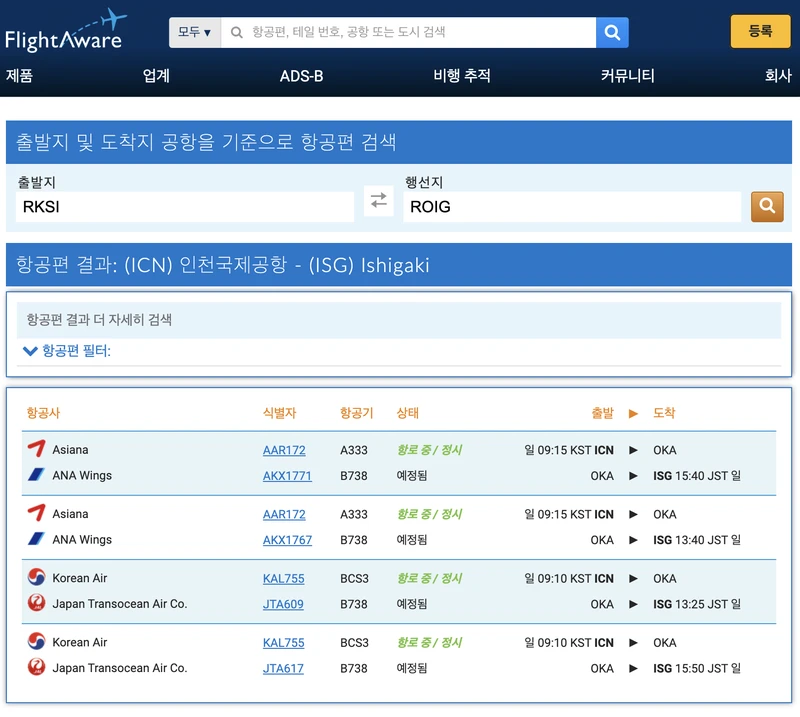Click ANA Wings logo beside AKX1767
Viewport: 800px width, 717px height.
point(36,539)
